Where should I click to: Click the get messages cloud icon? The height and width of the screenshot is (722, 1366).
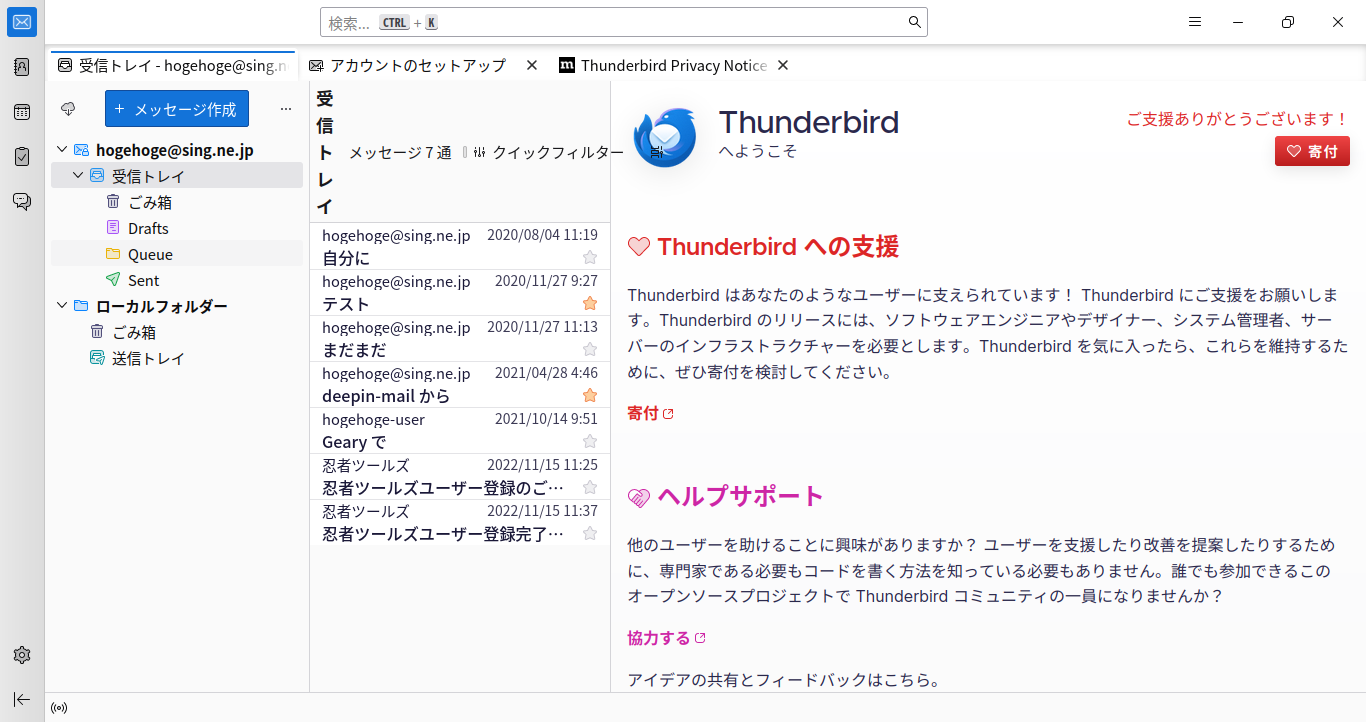pos(69,109)
